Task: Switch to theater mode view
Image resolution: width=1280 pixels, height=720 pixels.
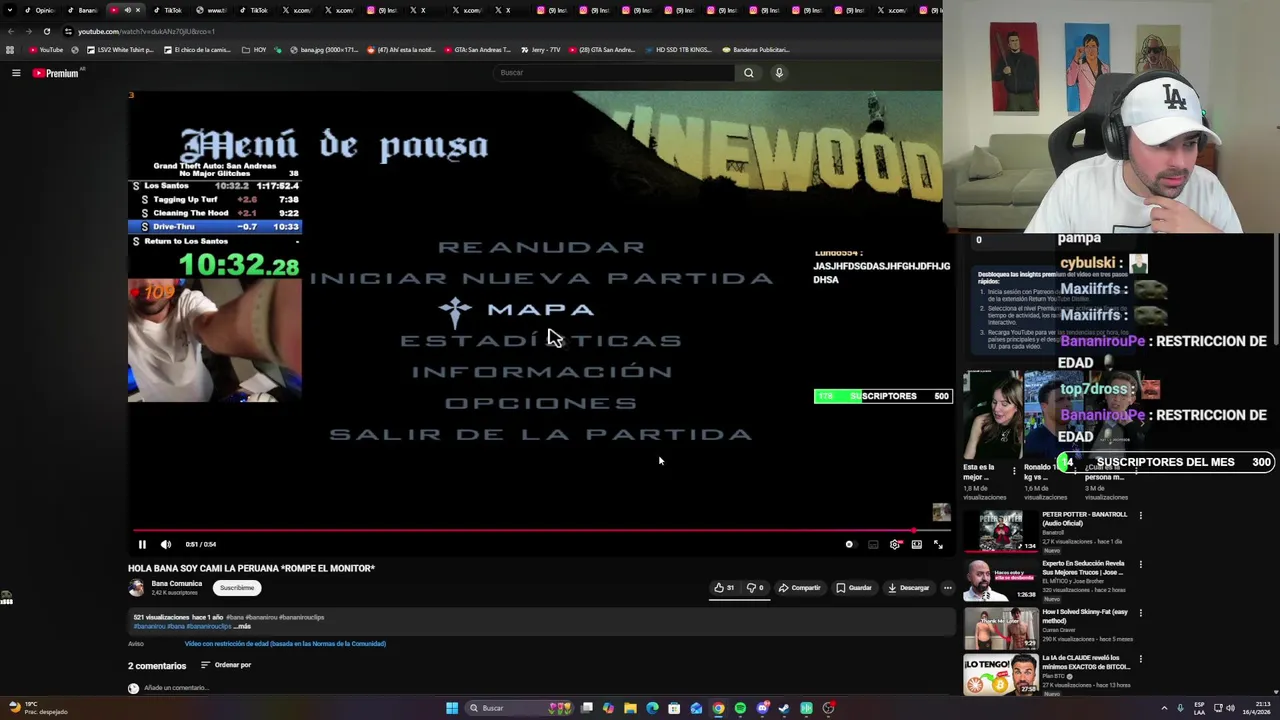Action: [916, 544]
